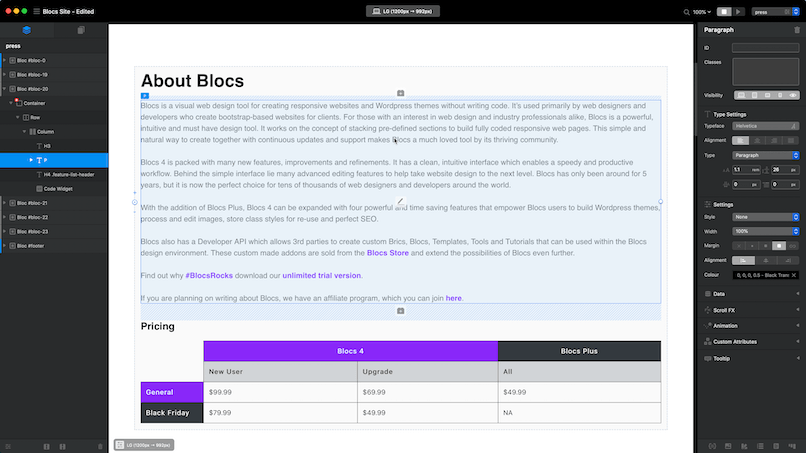This screenshot has width=806, height=453.
Task: Set Settings alignment to left icon
Action: pos(743,261)
